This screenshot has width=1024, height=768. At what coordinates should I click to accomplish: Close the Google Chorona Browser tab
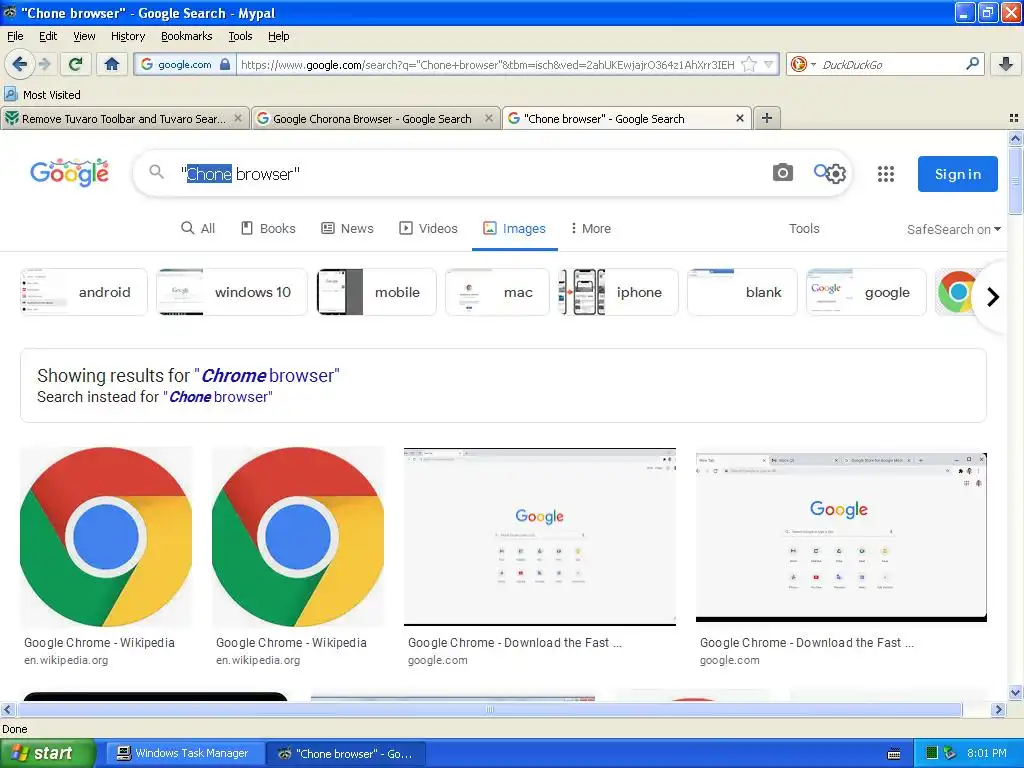(x=488, y=118)
